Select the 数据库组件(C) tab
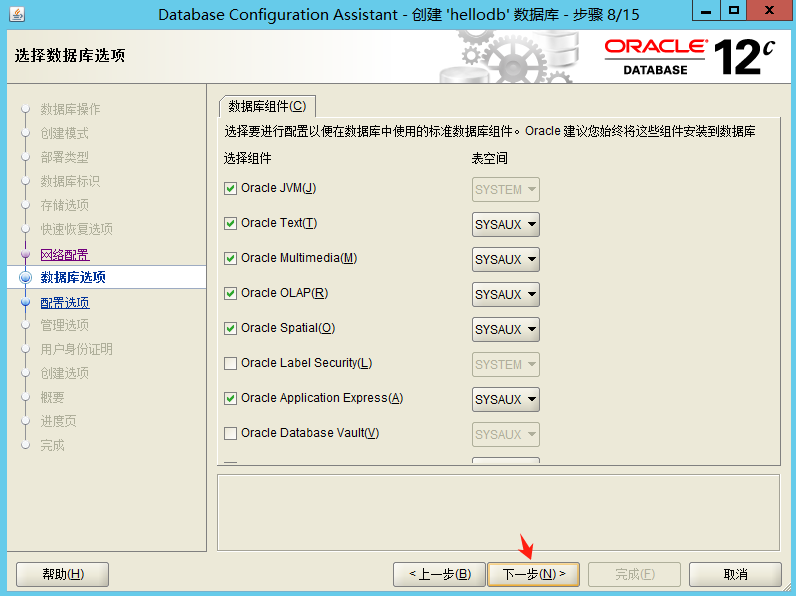796x596 pixels. point(267,106)
